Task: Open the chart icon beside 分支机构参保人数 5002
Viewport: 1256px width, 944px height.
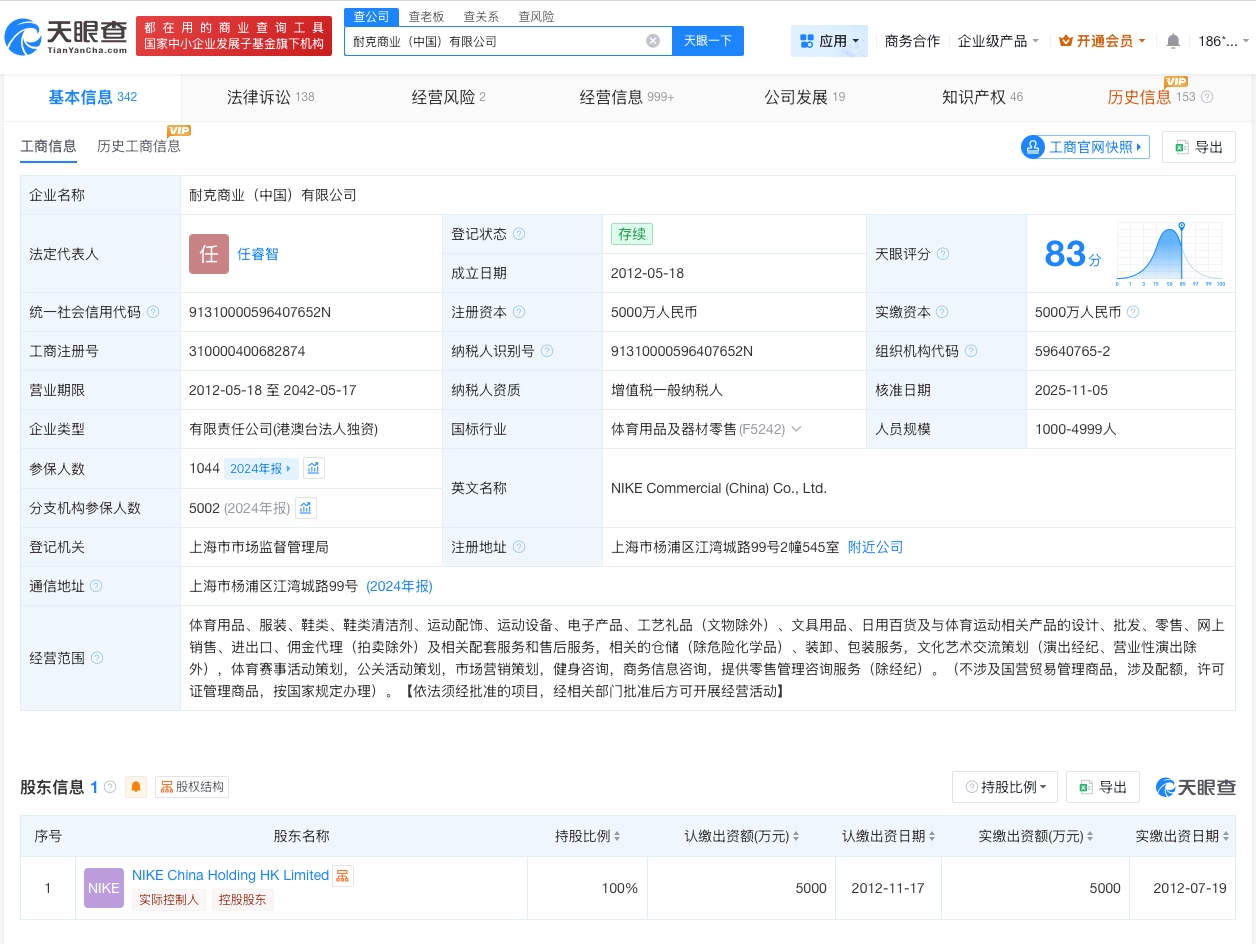Action: [x=306, y=508]
